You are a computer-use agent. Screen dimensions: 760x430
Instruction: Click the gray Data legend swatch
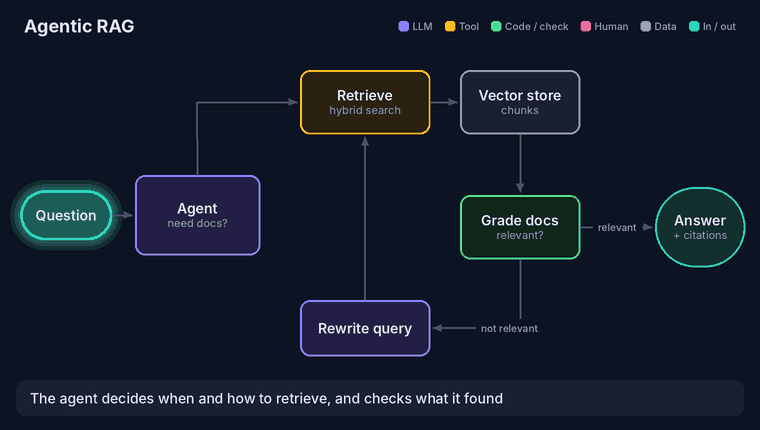point(645,26)
